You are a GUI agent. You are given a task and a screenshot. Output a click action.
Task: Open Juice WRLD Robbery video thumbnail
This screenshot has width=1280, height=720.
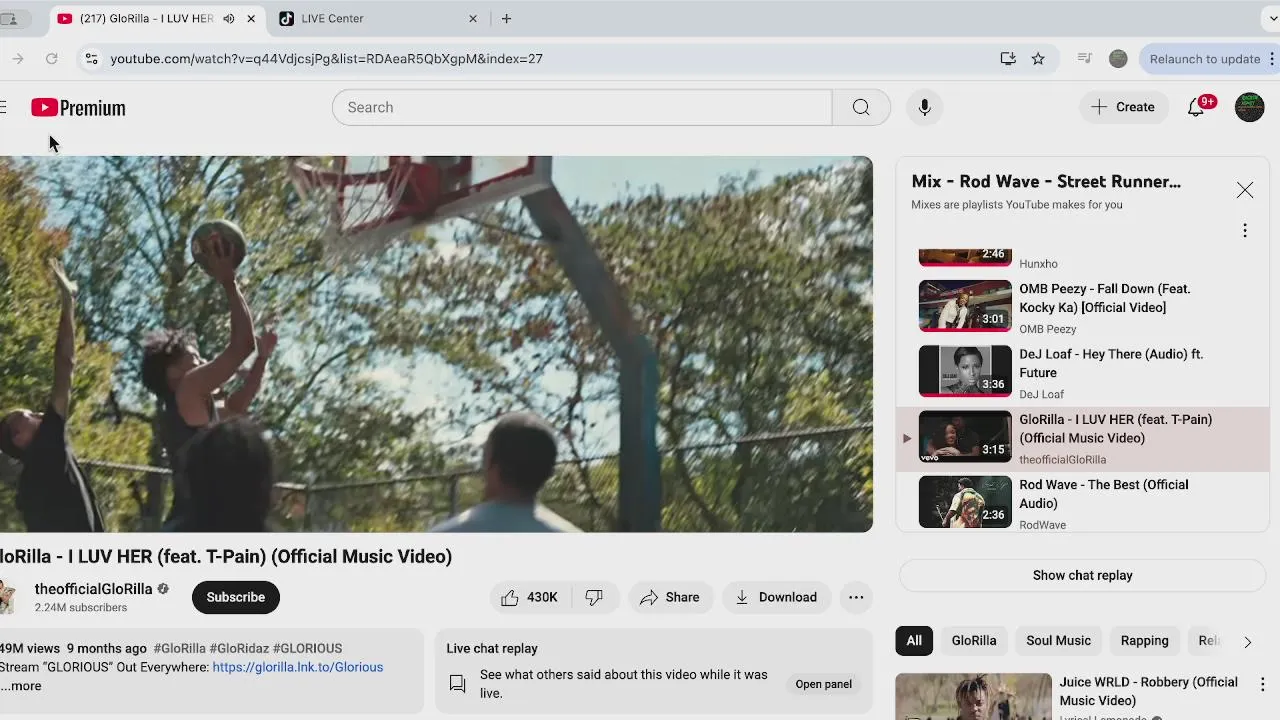coord(973,696)
